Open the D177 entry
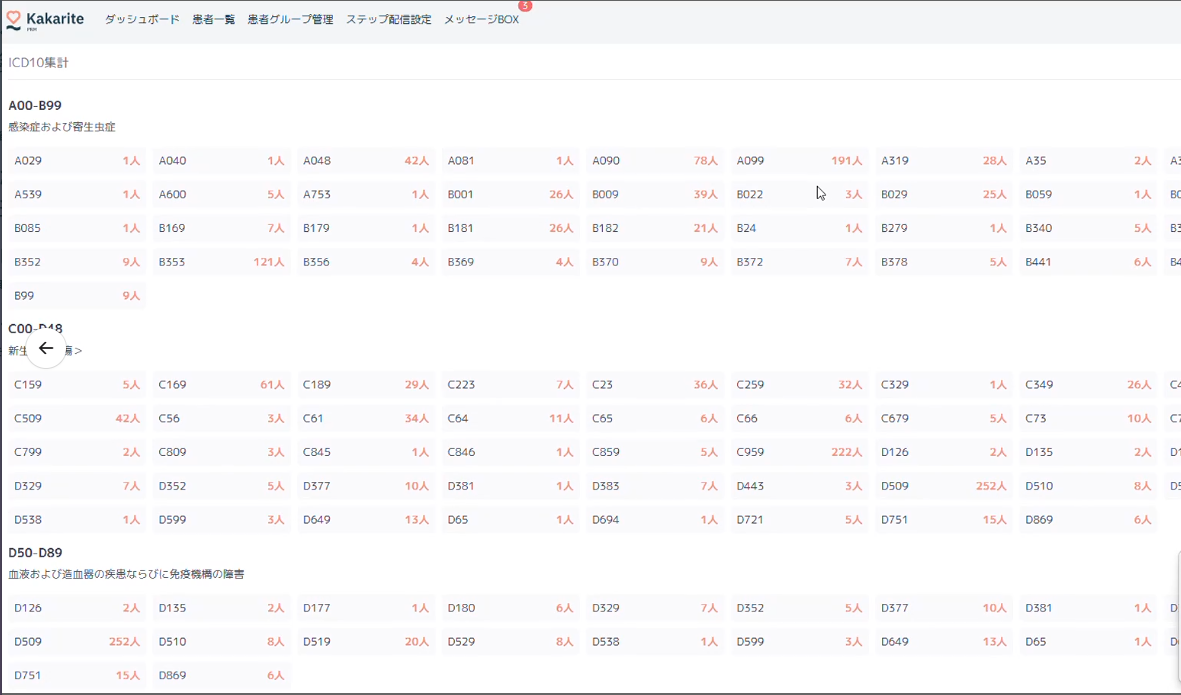 (x=366, y=608)
